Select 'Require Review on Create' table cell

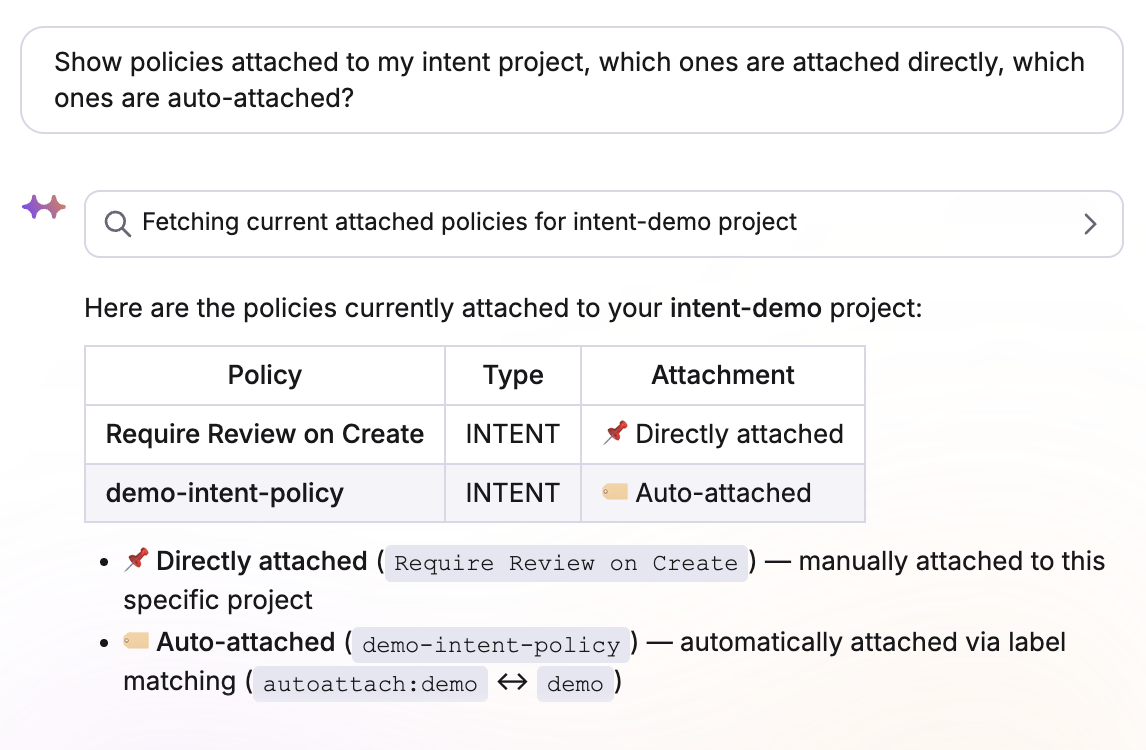265,434
